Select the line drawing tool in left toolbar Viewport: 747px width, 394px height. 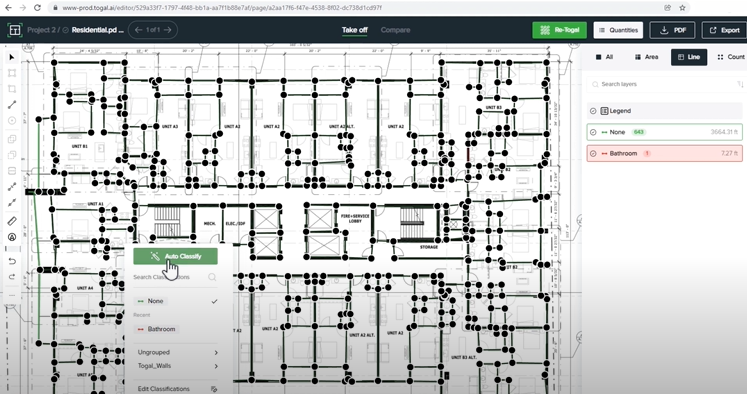pos(12,104)
